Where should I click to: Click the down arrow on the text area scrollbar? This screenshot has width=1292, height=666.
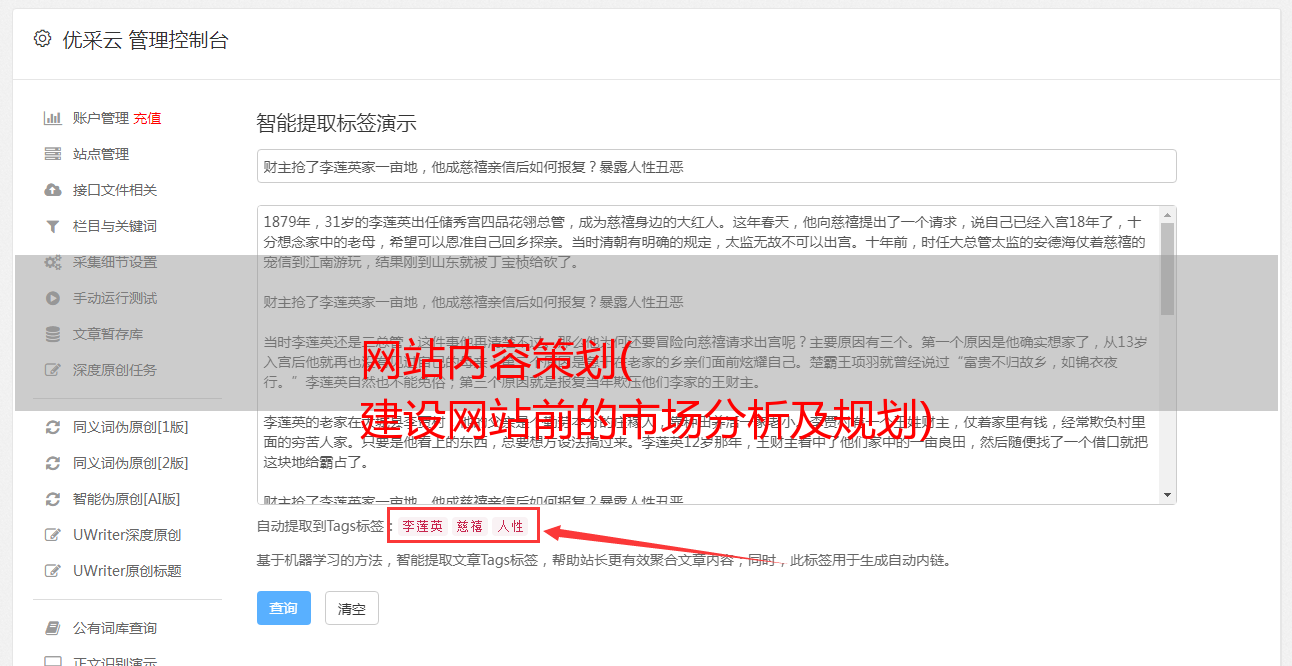1167,495
